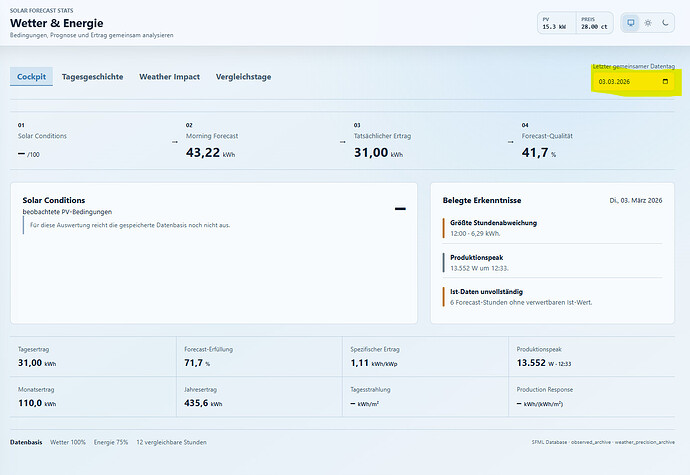The width and height of the screenshot is (690, 475).
Task: Click the Production Response tile
Action: [x=591, y=397]
